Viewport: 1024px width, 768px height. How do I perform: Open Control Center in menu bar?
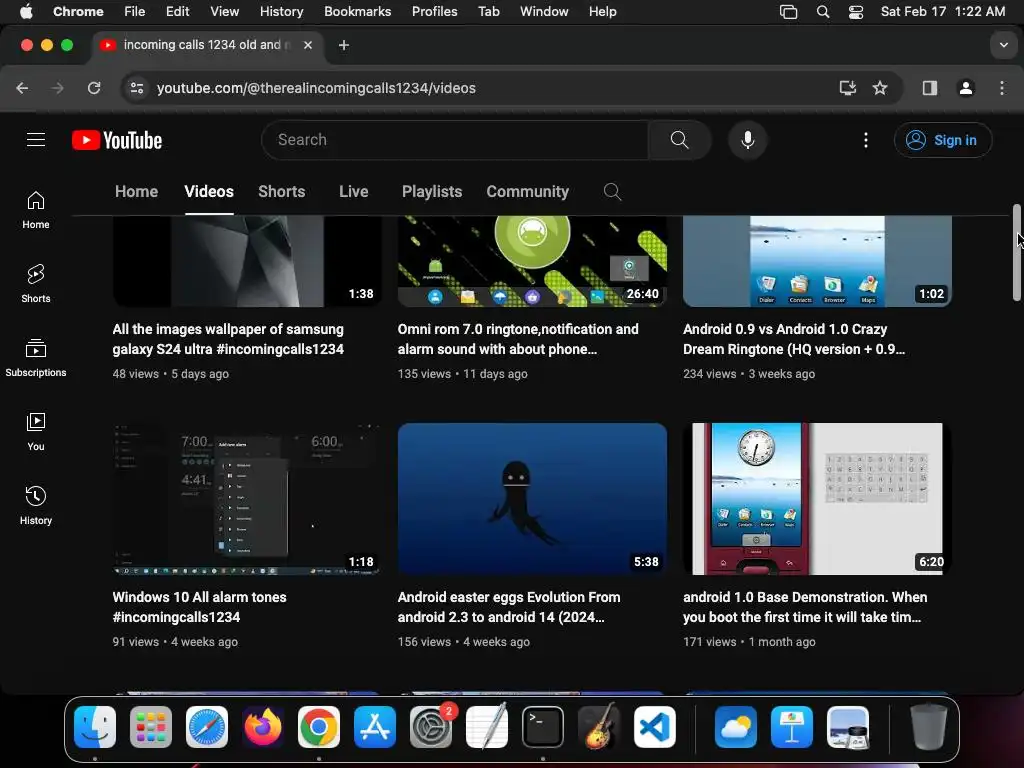pos(856,12)
